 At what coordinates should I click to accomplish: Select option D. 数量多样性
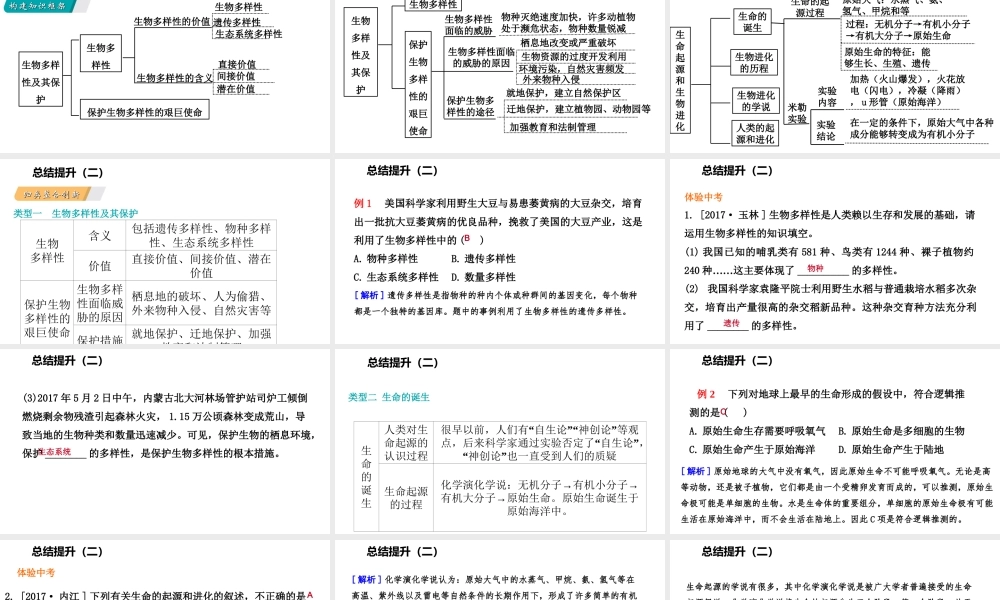483,277
